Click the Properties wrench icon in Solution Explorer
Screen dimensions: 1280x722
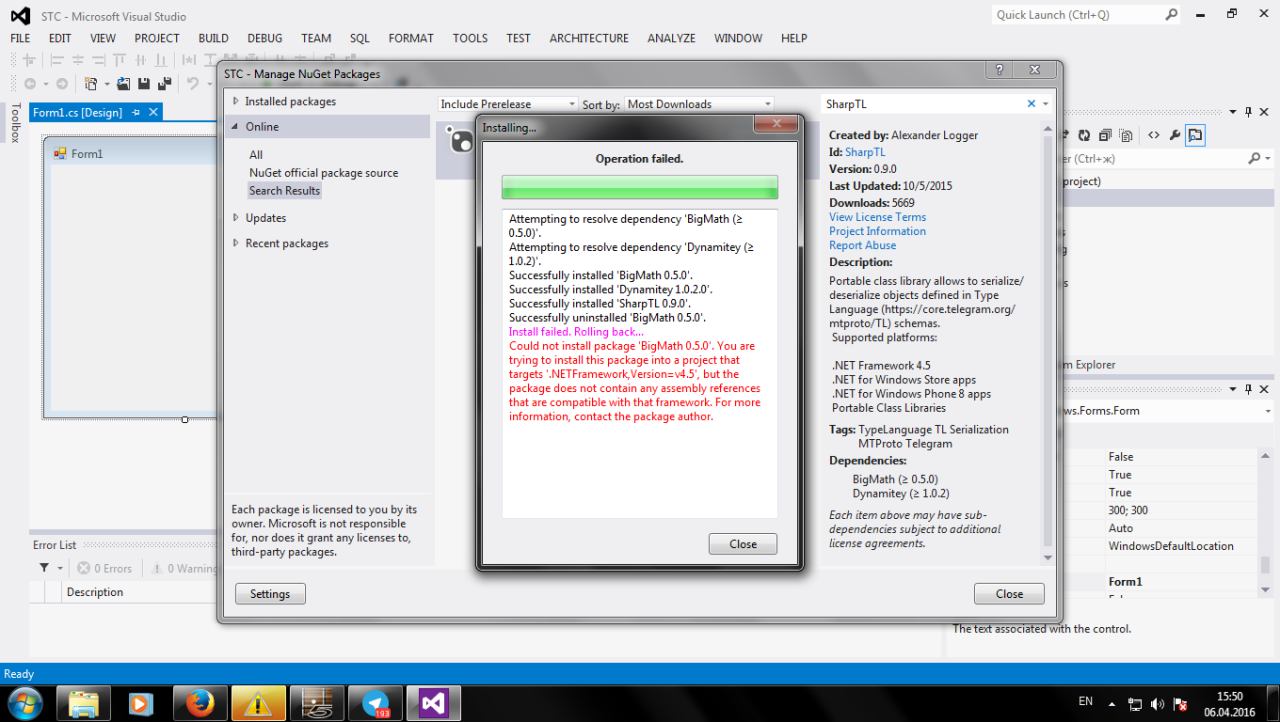click(x=1173, y=135)
